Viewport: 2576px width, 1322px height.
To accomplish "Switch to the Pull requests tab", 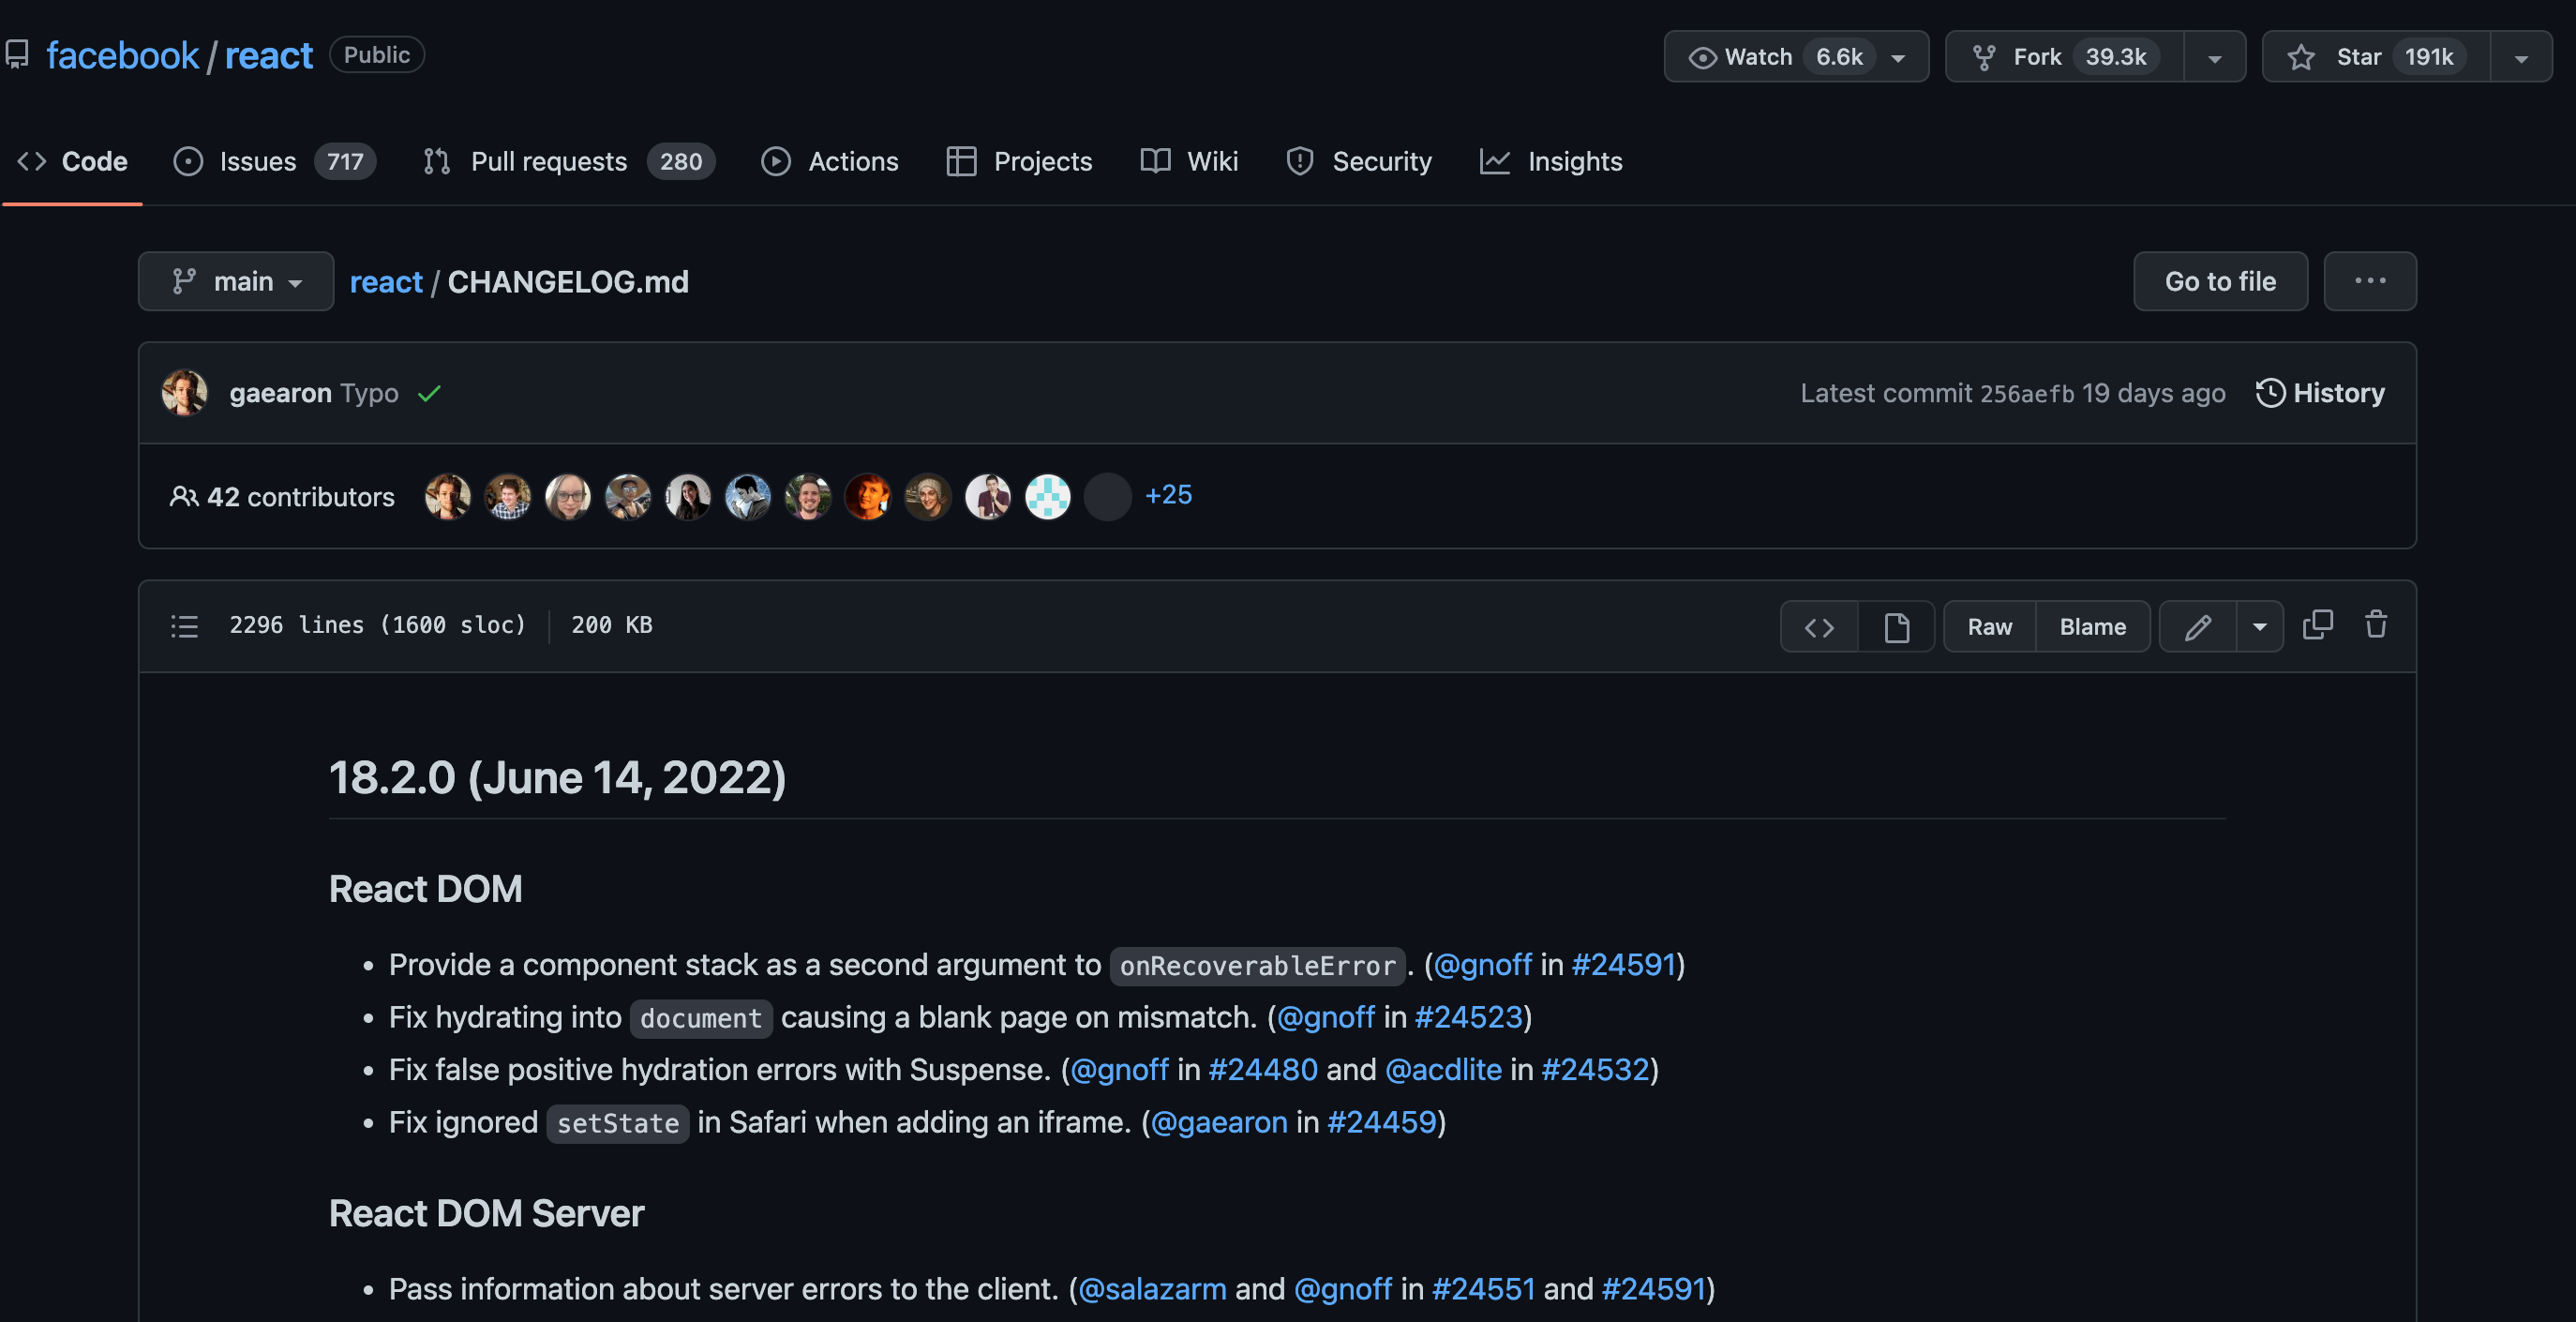I will click(548, 161).
